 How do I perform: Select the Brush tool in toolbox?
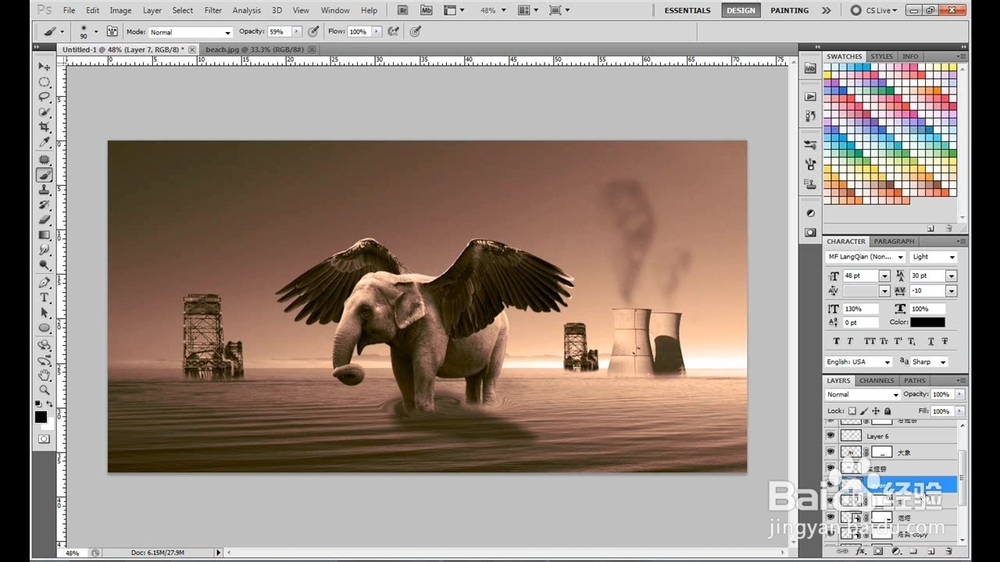pyautogui.click(x=44, y=175)
